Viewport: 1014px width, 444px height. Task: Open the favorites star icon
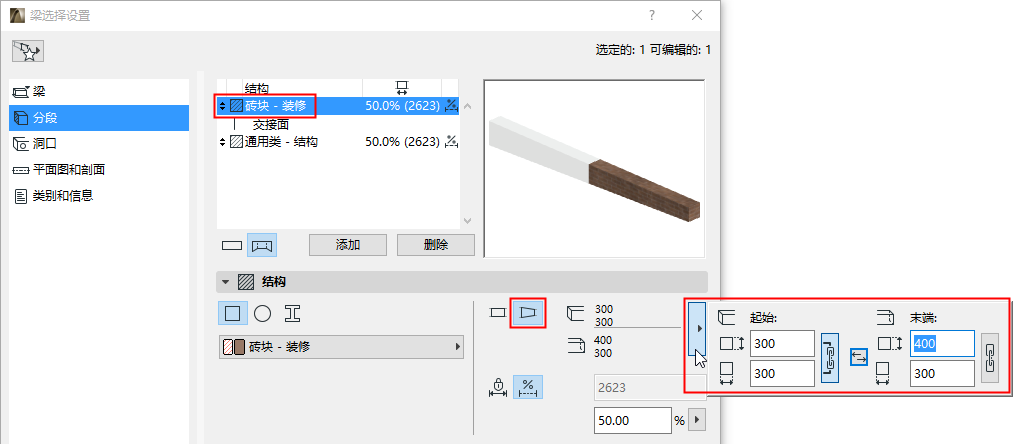tap(28, 50)
